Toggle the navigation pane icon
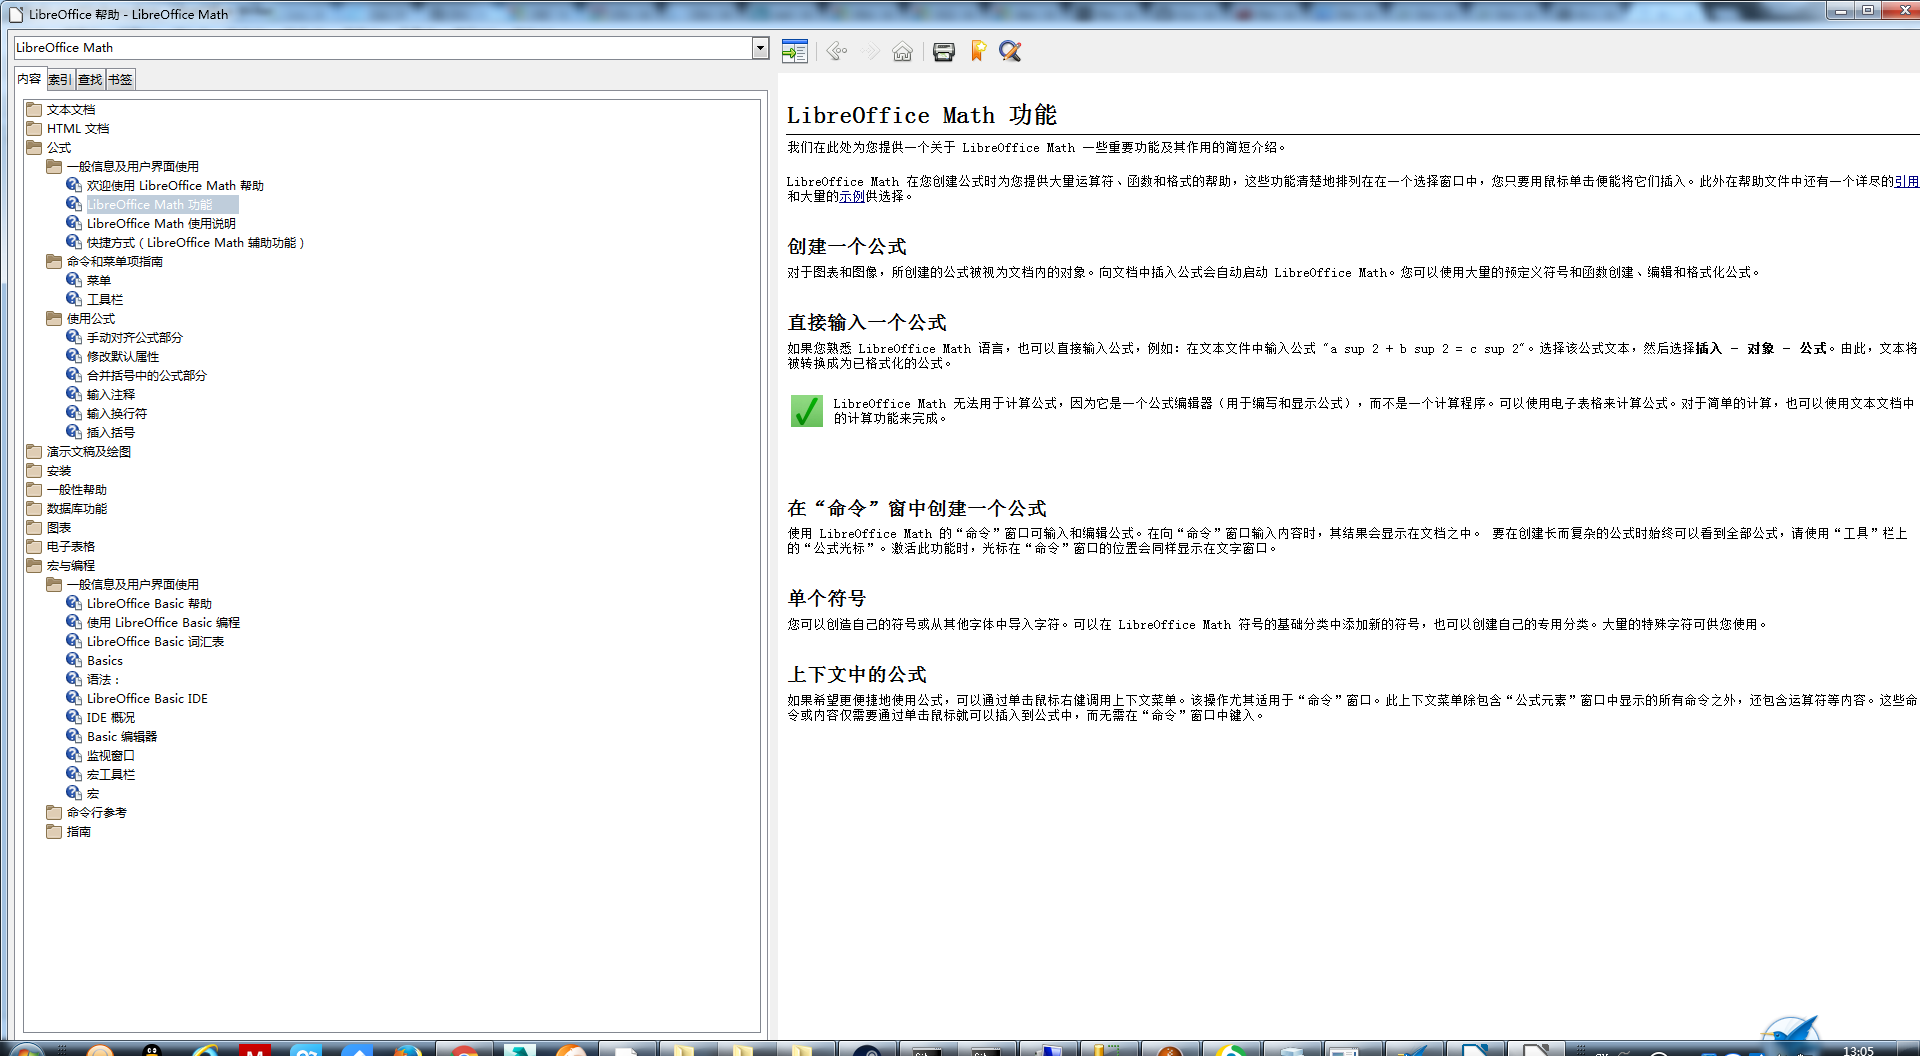Viewport: 1920px width, 1056px height. [794, 52]
